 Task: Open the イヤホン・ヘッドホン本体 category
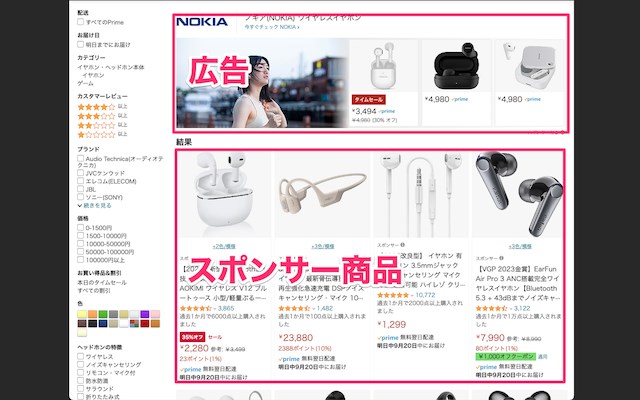click(111, 67)
